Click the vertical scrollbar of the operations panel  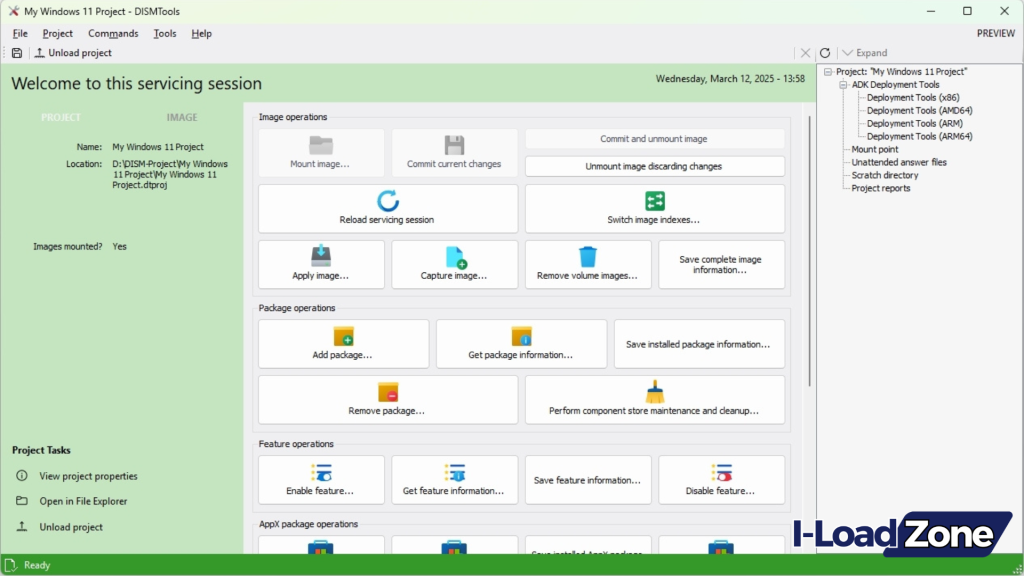tap(809, 250)
